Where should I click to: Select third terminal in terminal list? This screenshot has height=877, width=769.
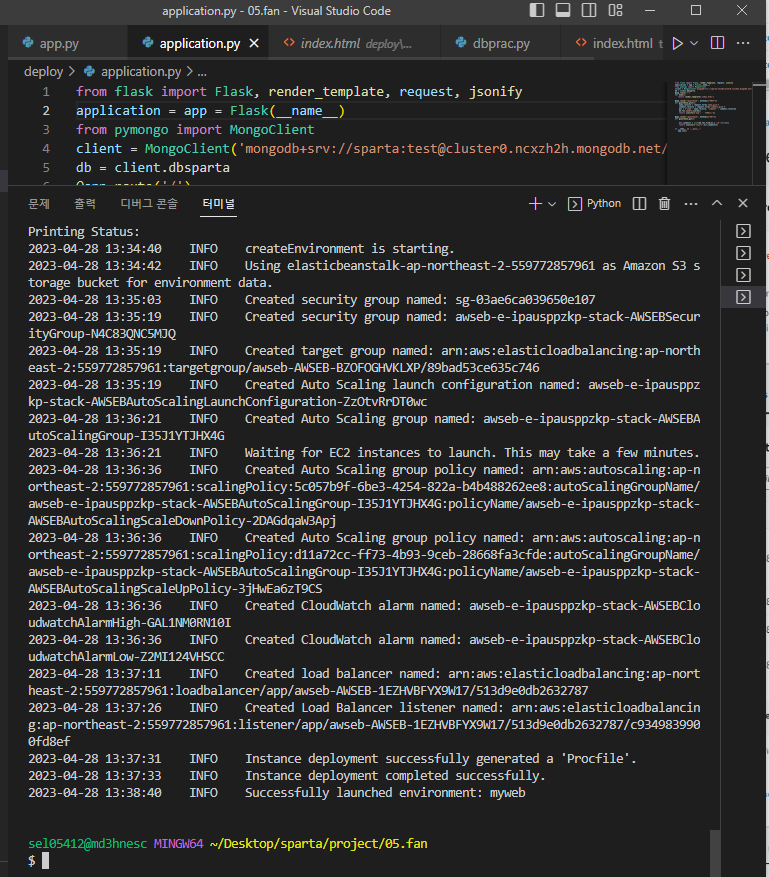[x=743, y=275]
